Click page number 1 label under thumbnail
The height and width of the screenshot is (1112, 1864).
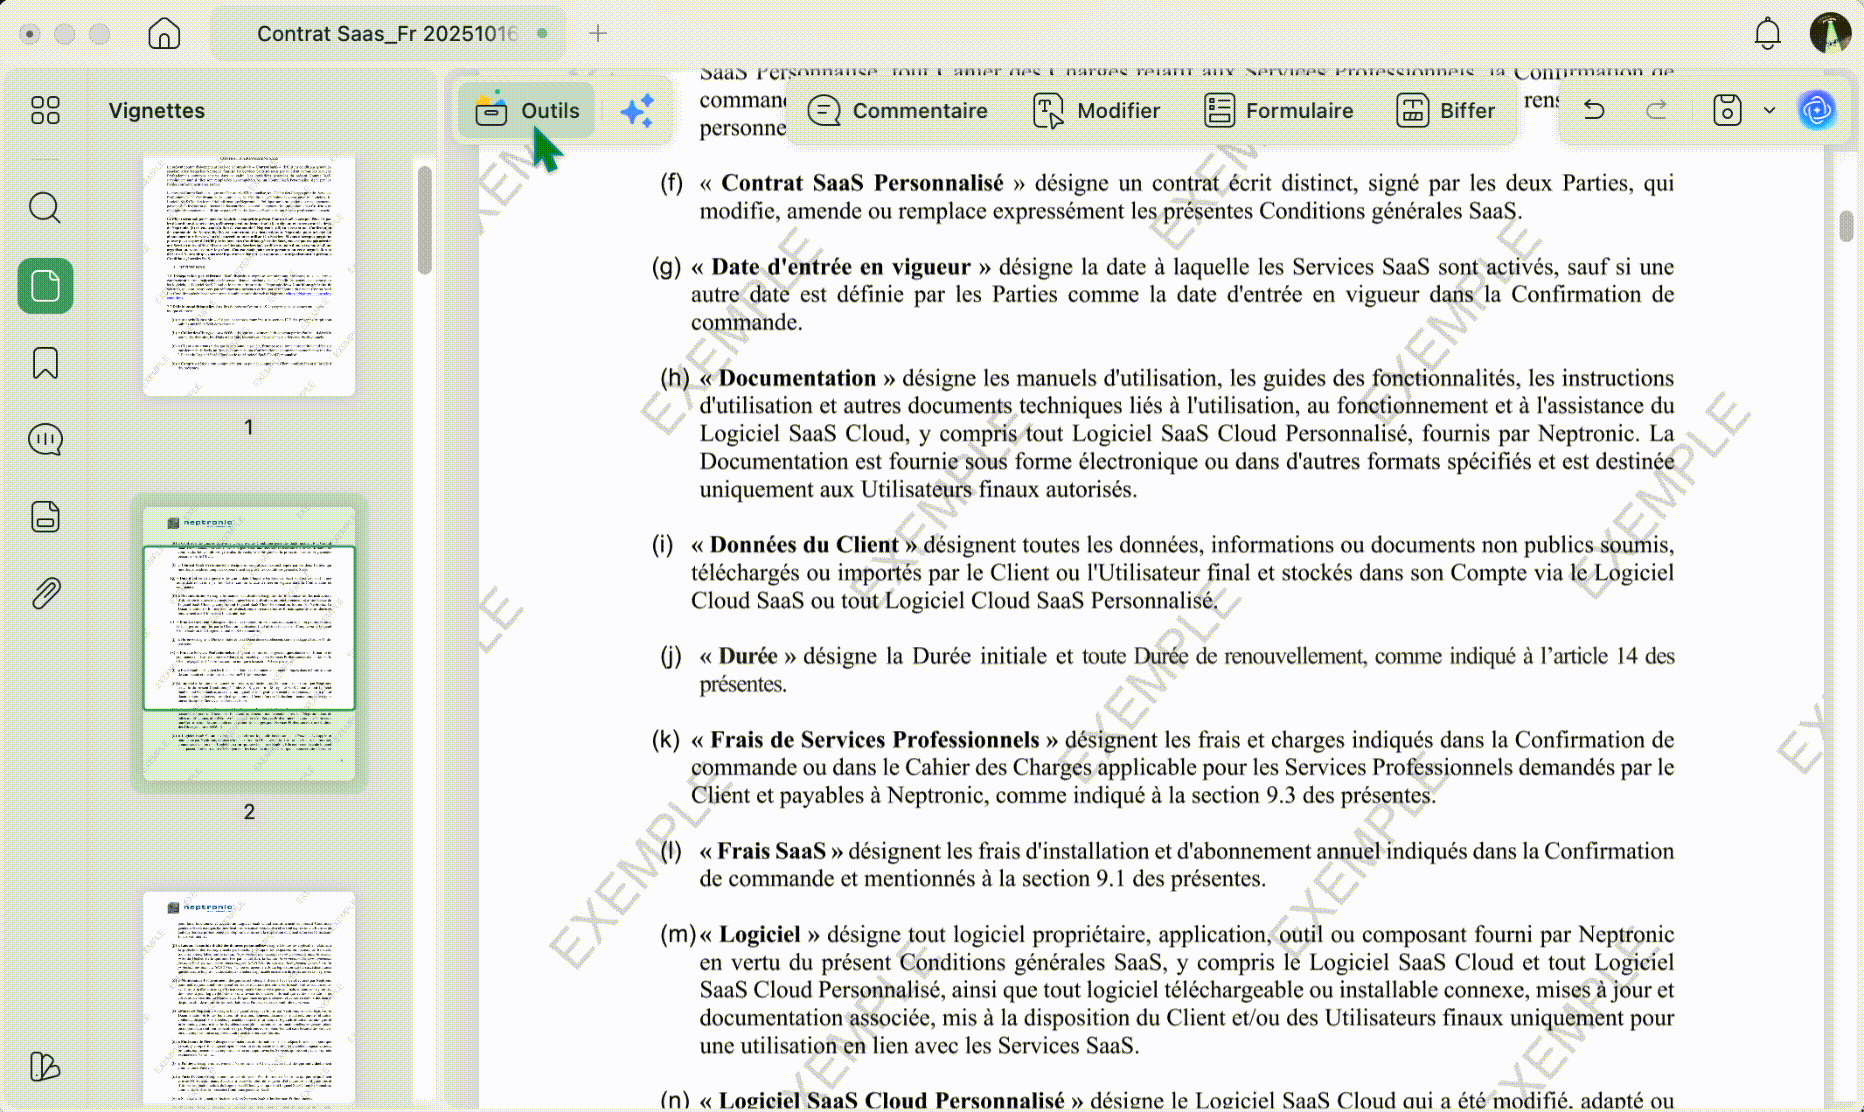click(x=249, y=427)
